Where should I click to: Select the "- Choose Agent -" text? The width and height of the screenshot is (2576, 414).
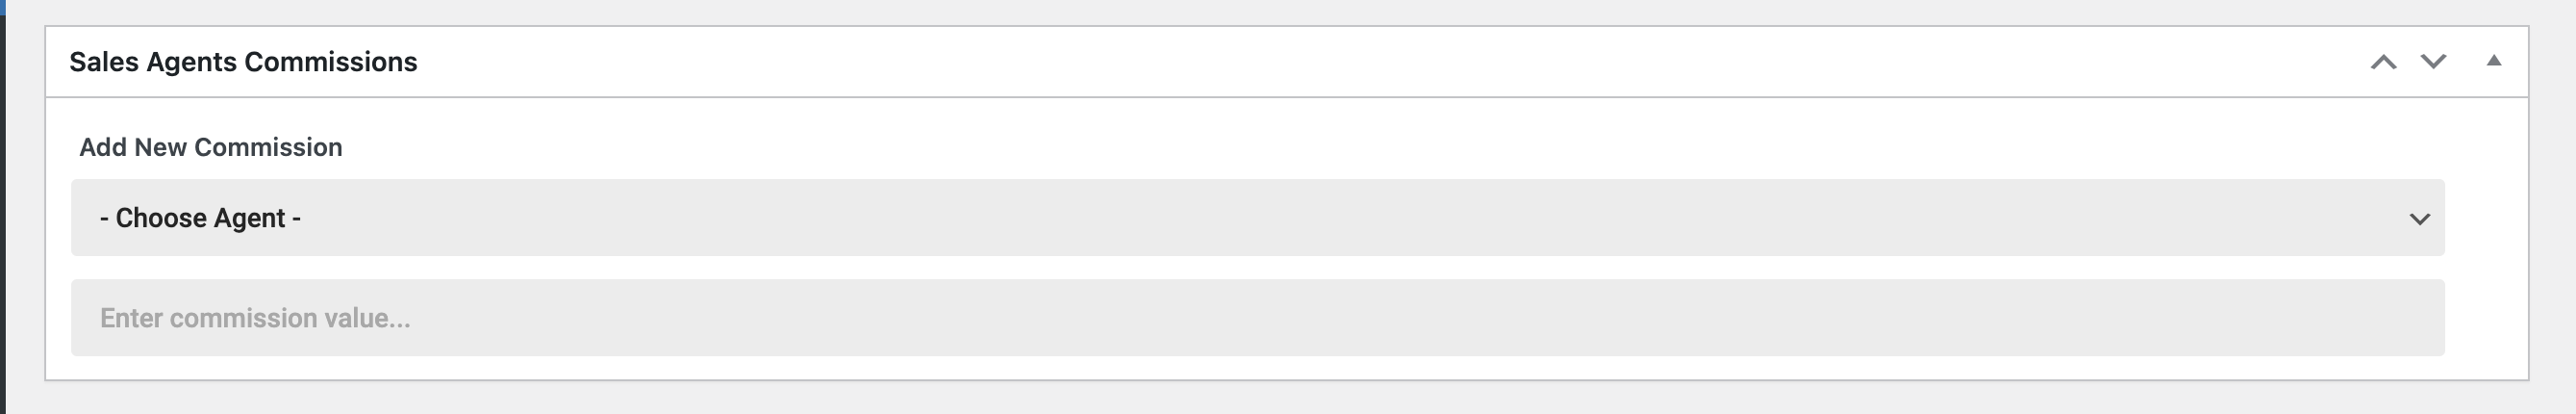[200, 218]
